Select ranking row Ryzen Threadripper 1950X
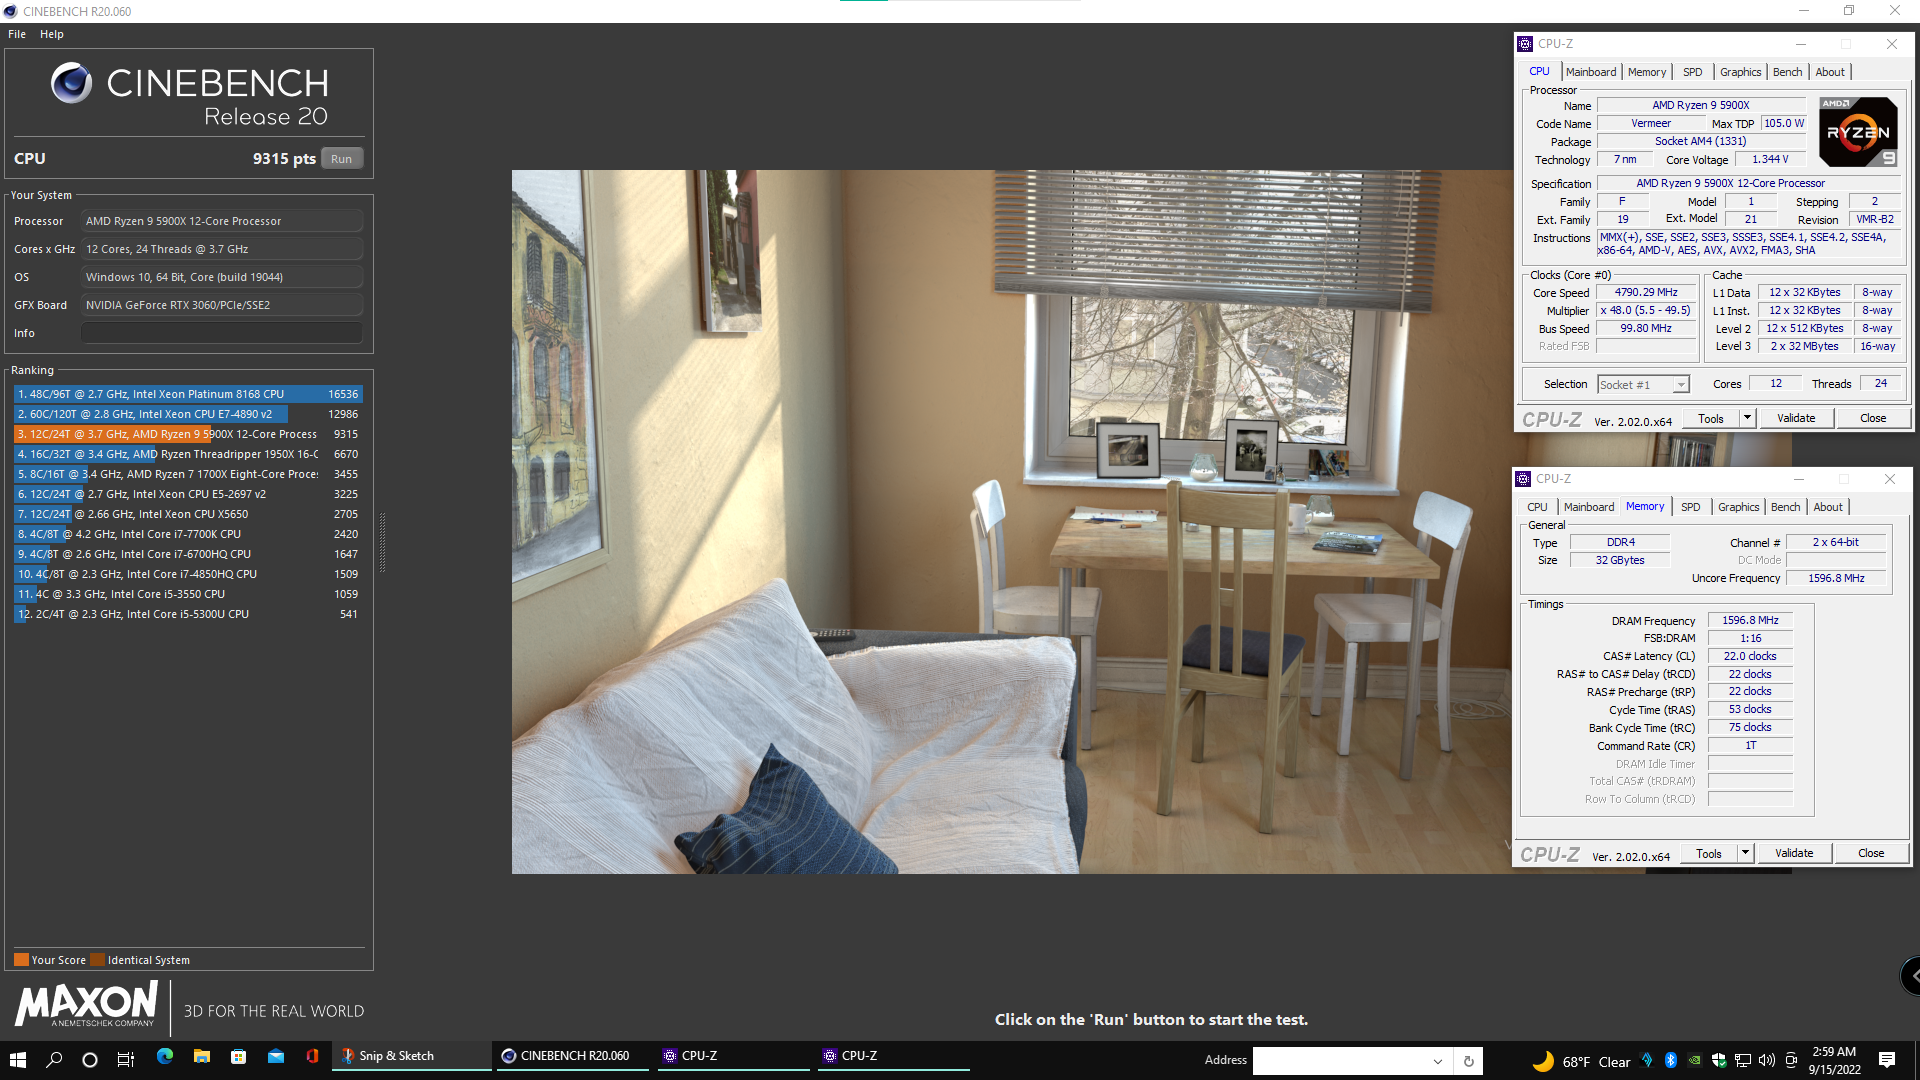 [x=188, y=454]
